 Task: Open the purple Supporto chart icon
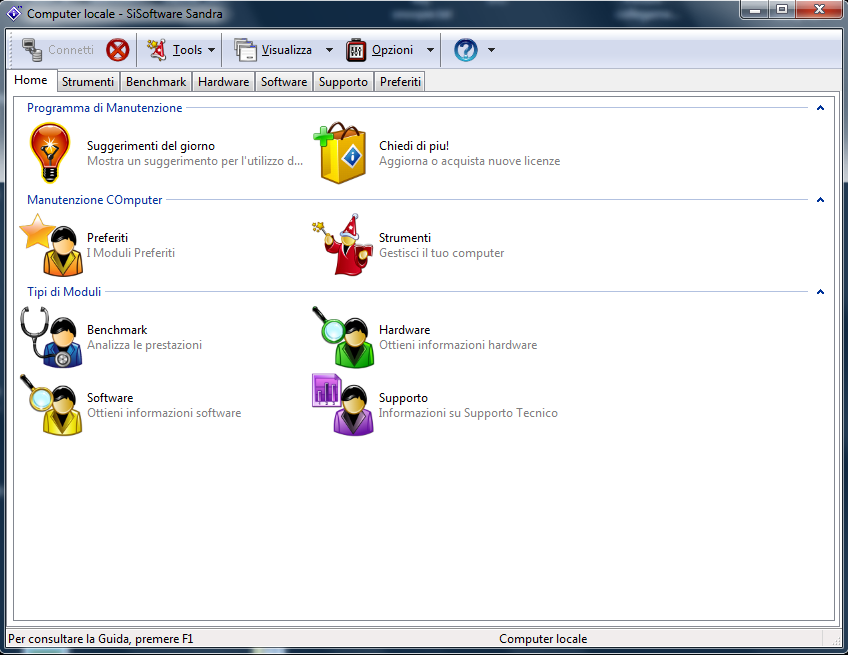point(343,405)
